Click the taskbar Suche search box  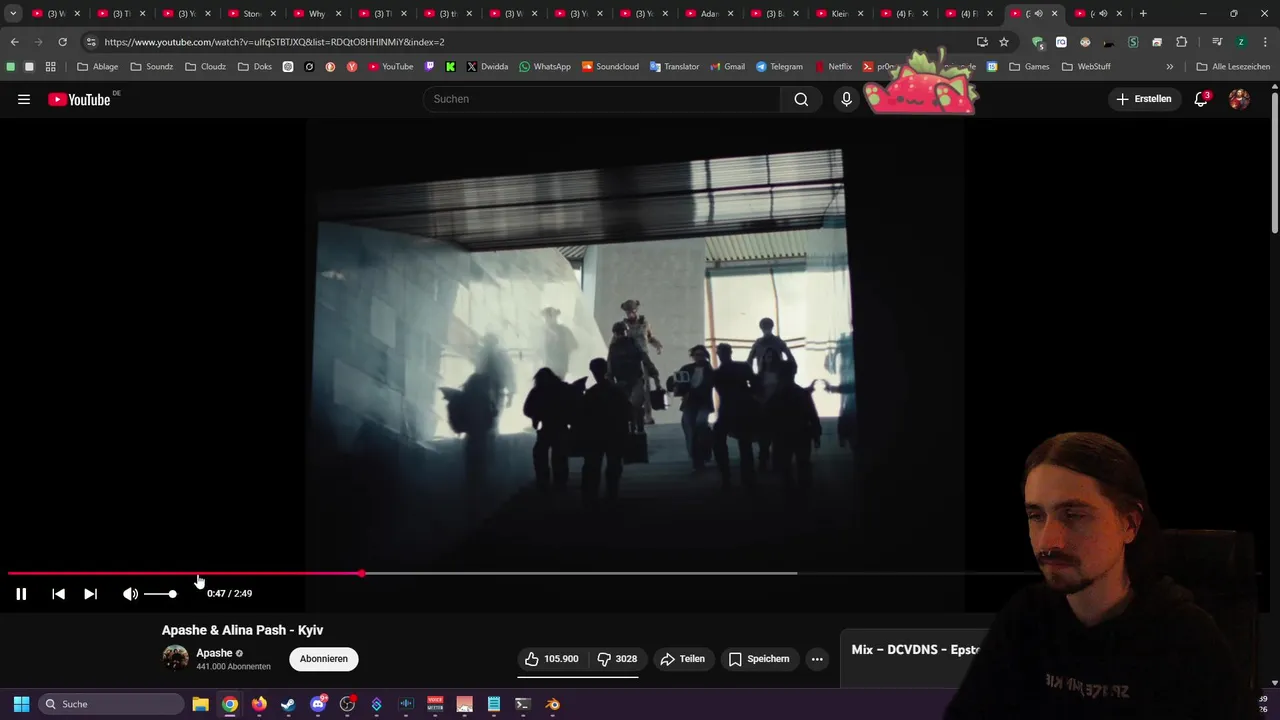(110, 704)
